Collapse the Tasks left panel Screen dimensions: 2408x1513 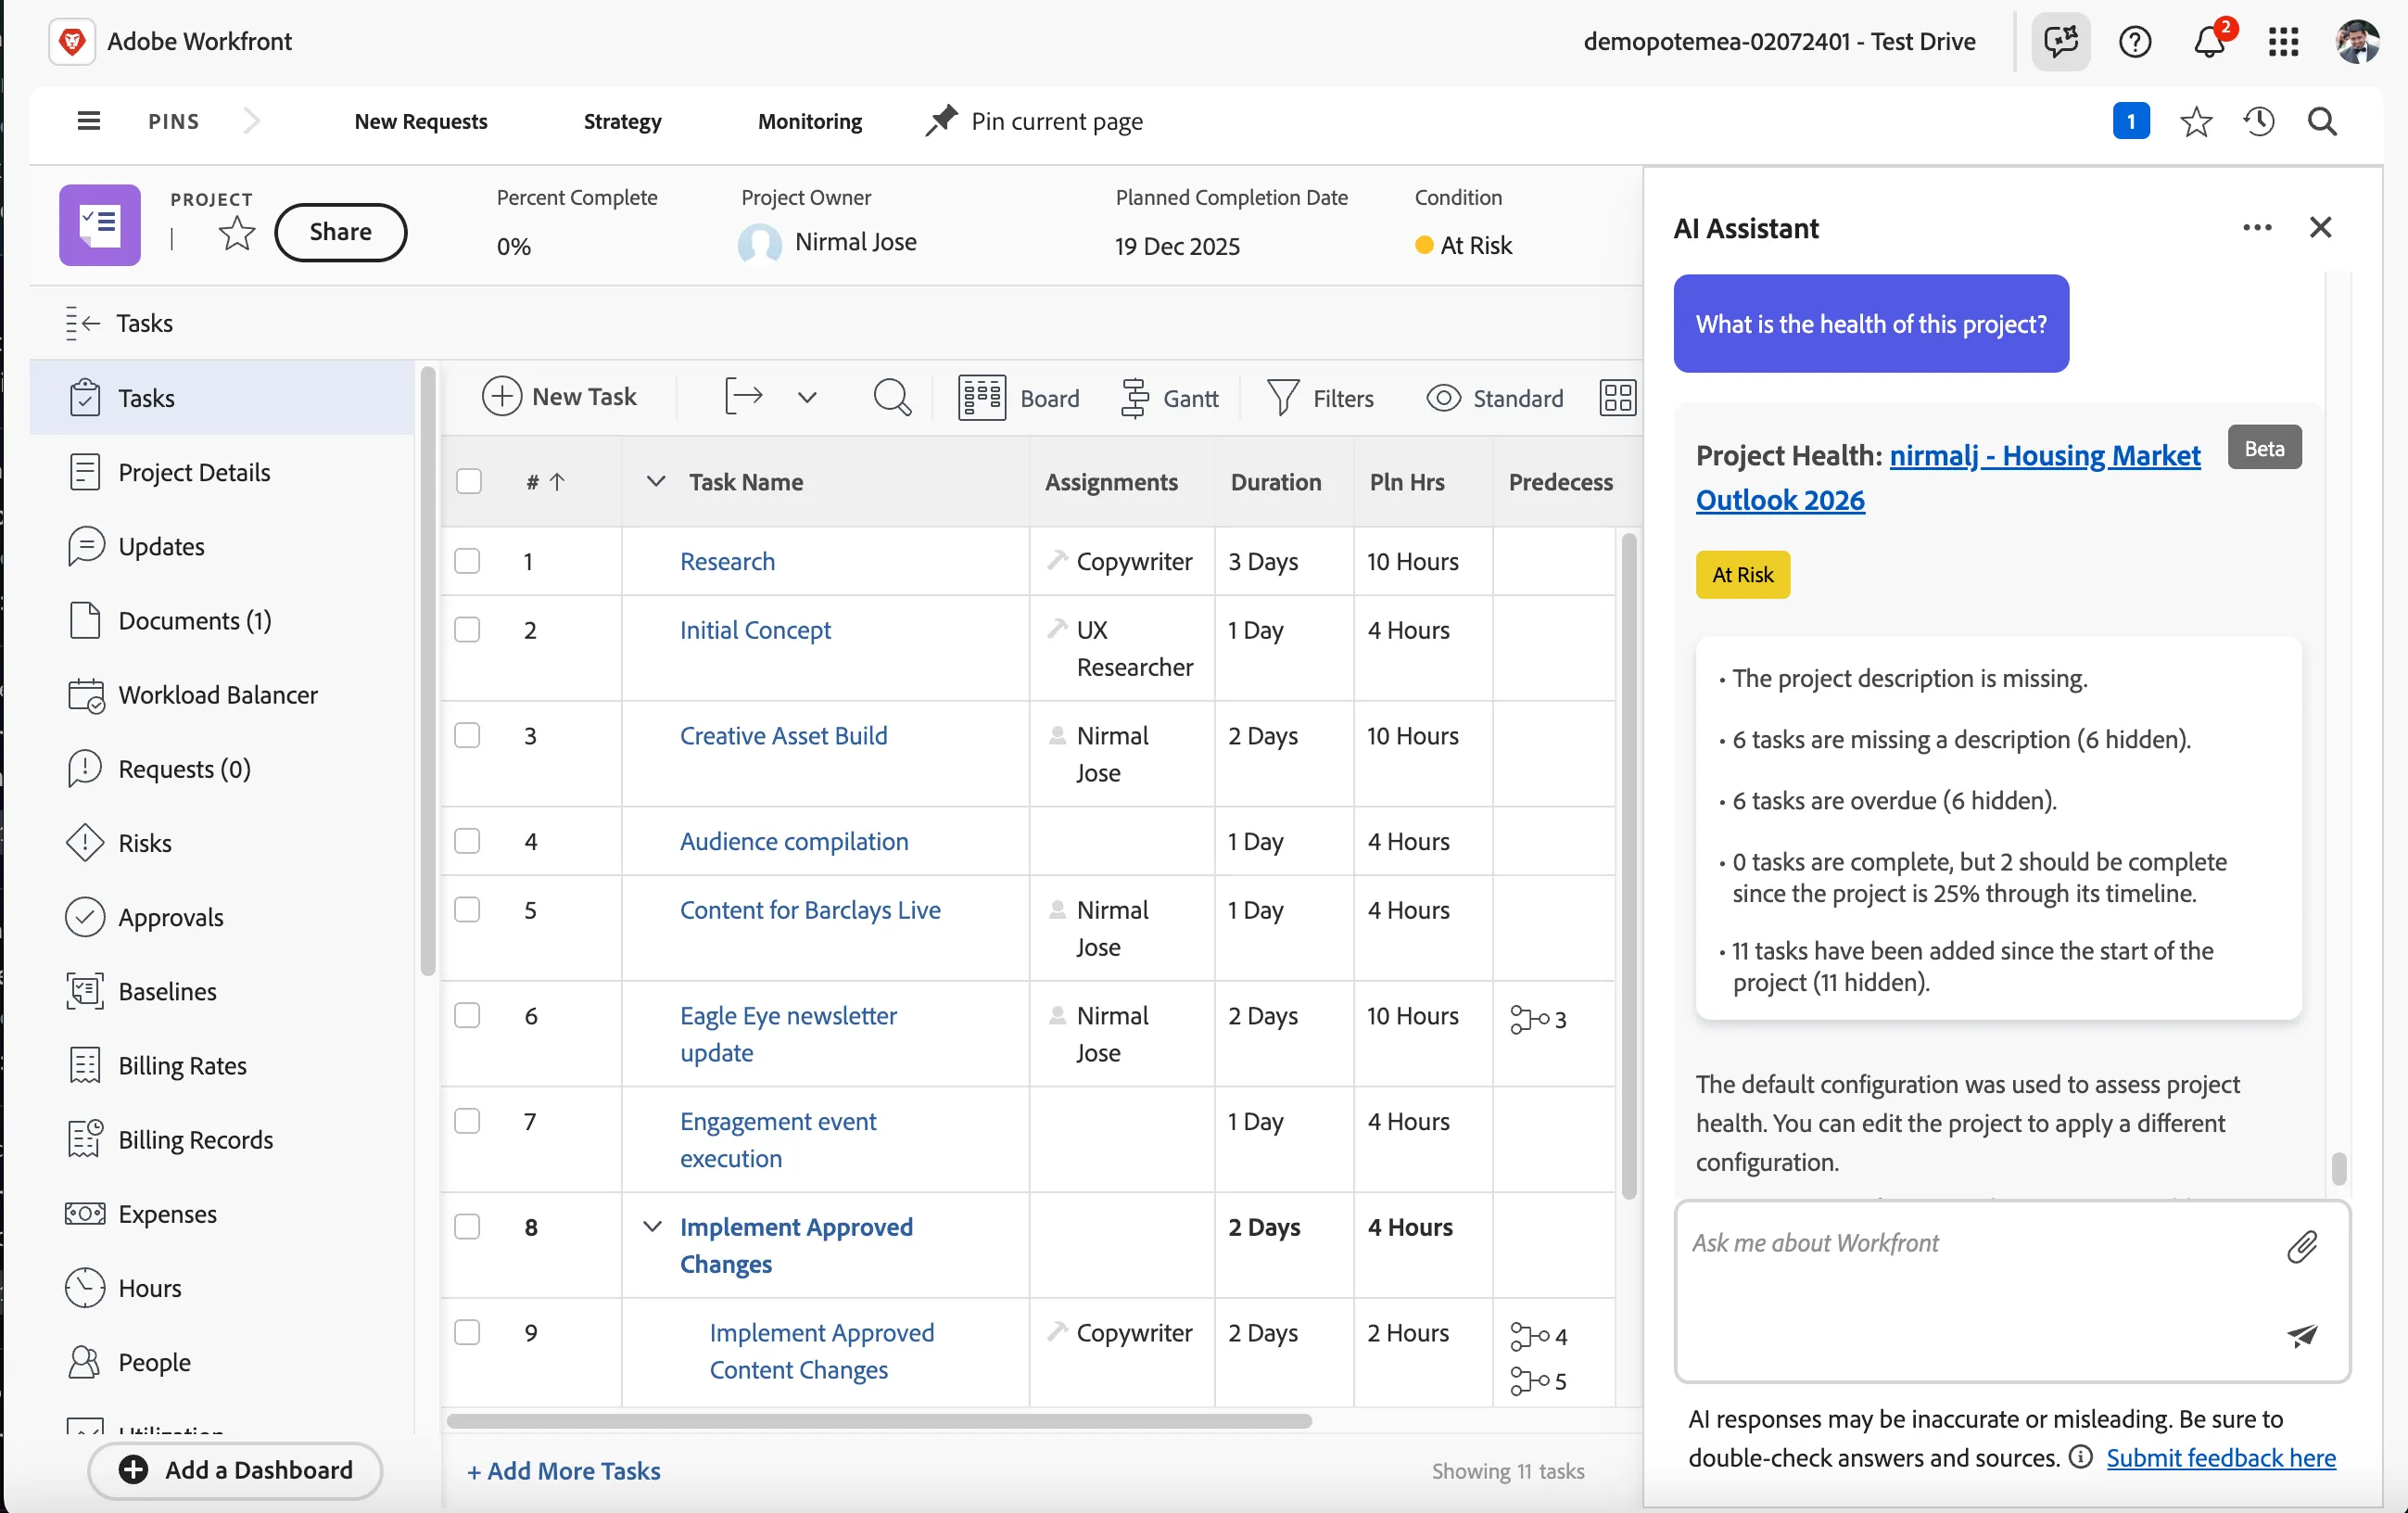coord(83,323)
